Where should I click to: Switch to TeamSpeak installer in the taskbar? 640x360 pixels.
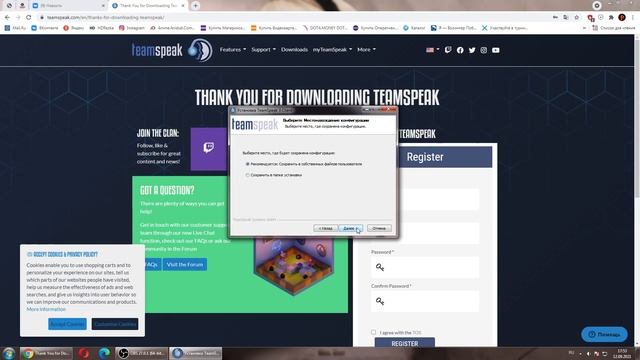pyautogui.click(x=196, y=353)
